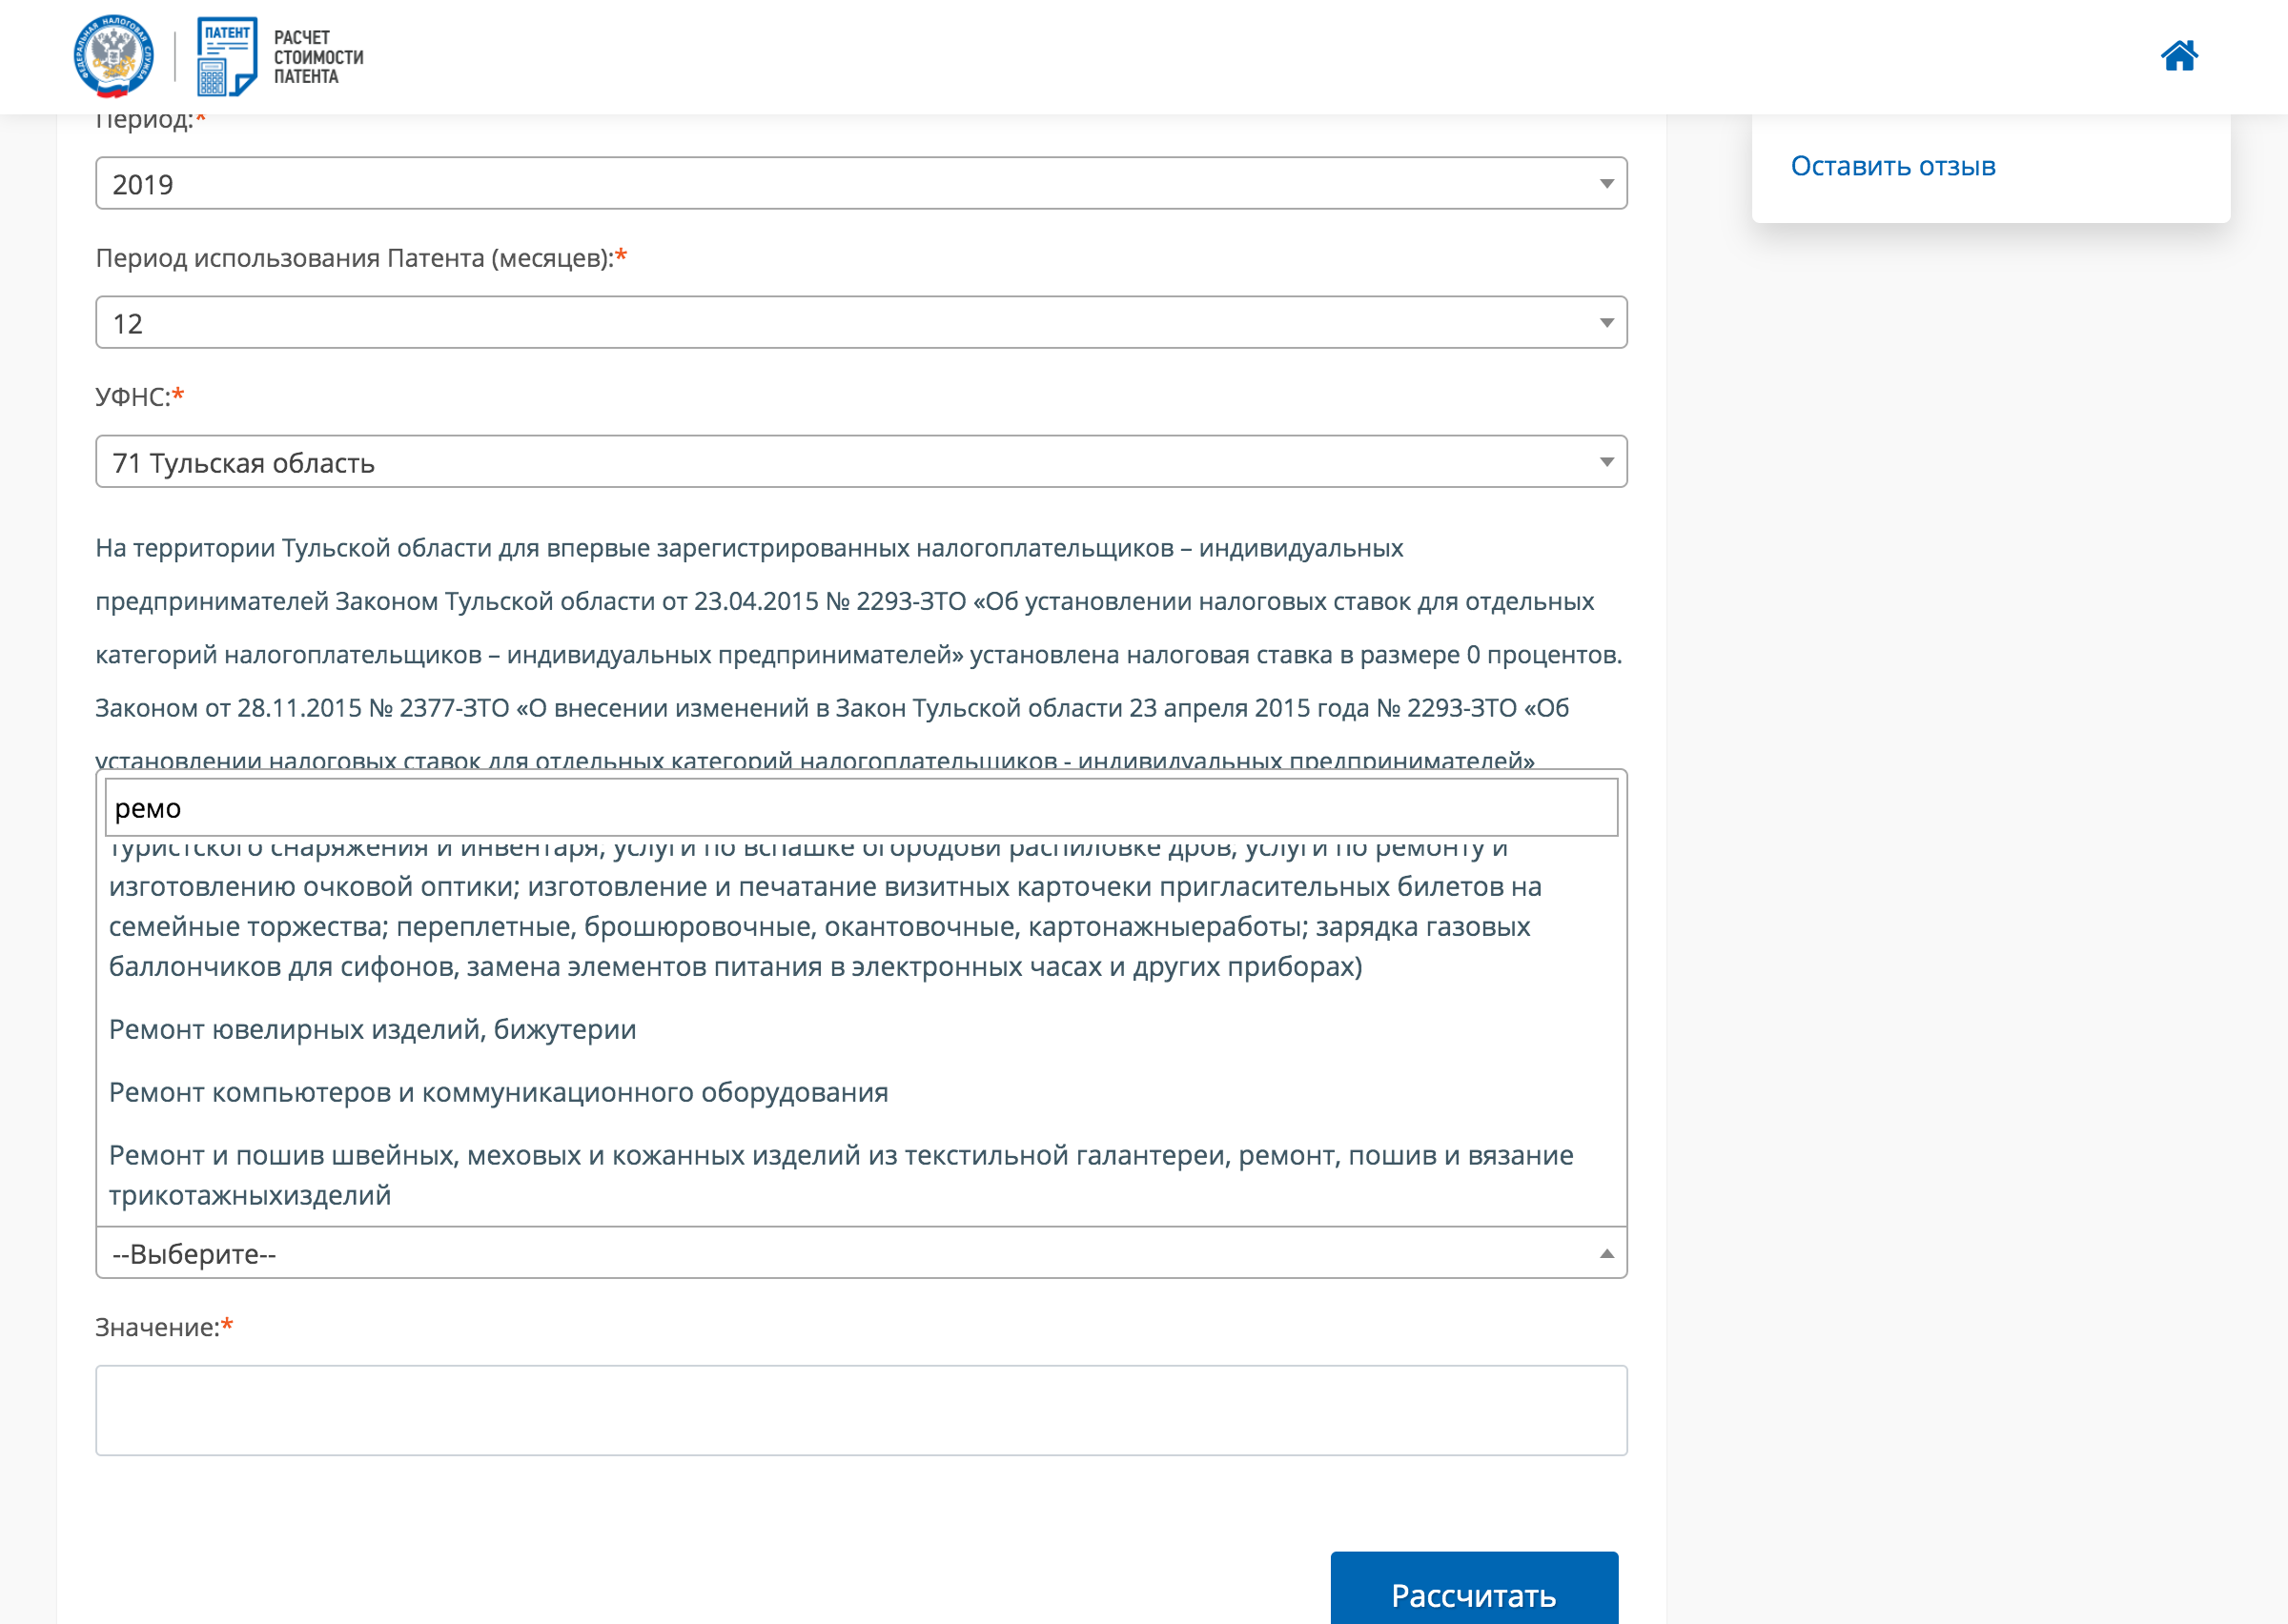This screenshot has height=1624, width=2288.
Task: Click the Значение input field
Action: point(860,1410)
